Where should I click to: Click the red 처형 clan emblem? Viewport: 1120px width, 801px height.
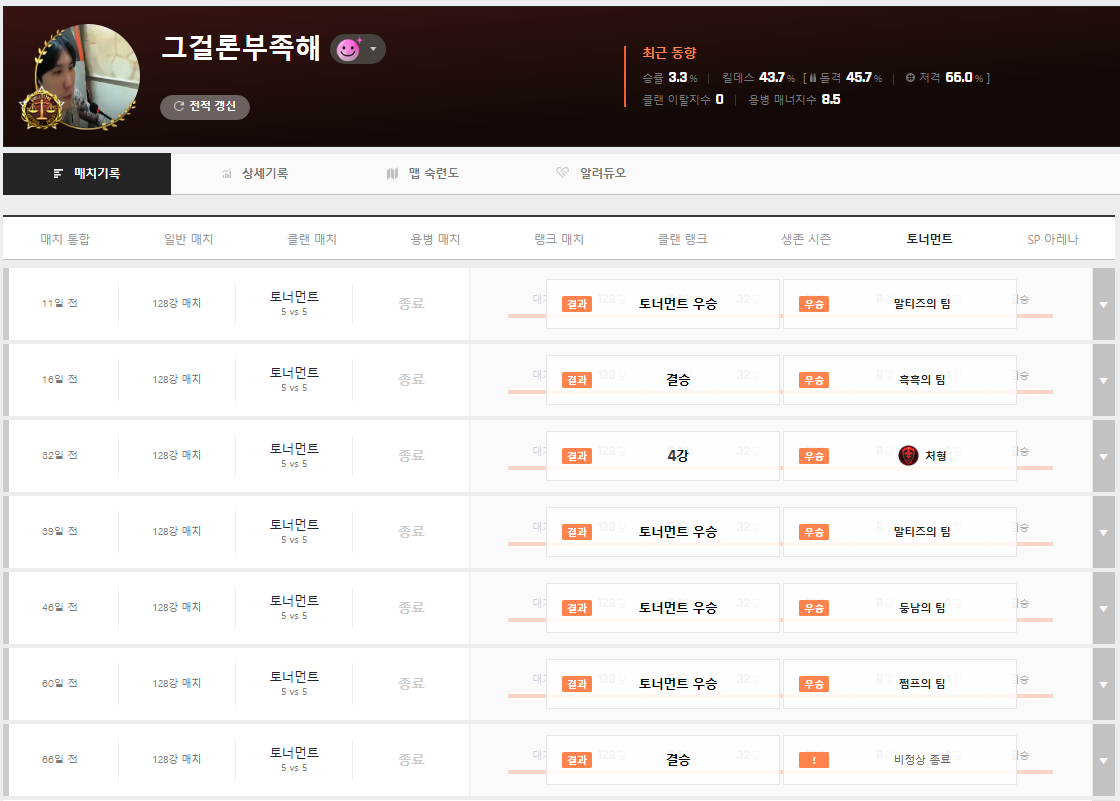tap(908, 456)
